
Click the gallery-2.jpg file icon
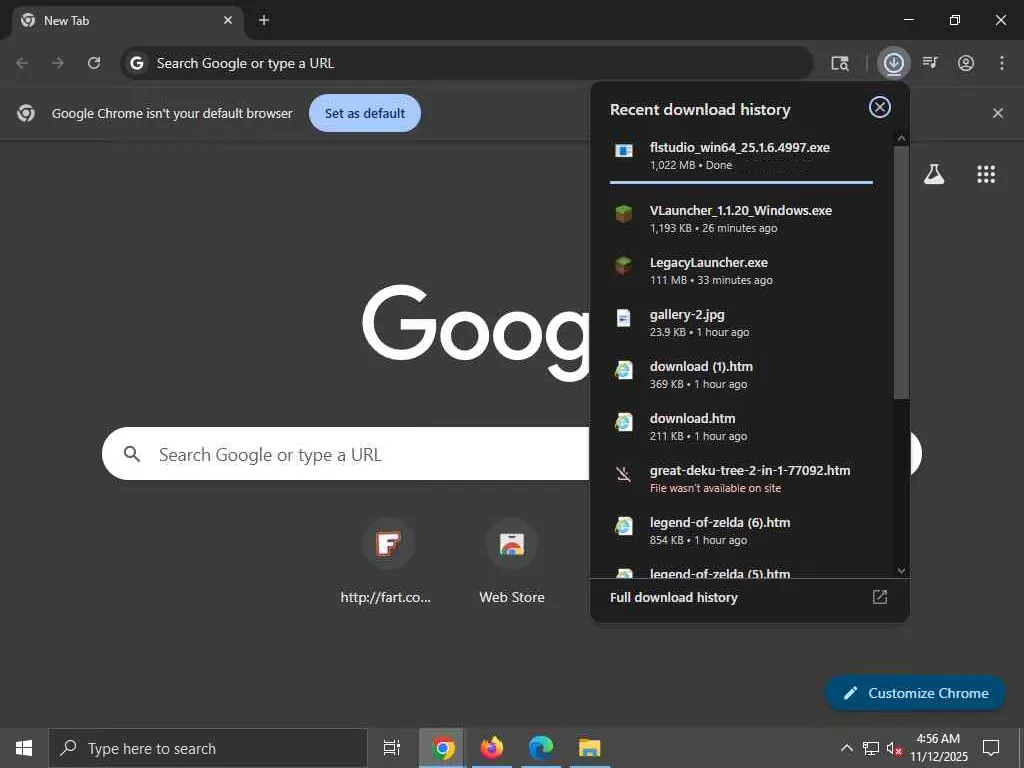(x=624, y=318)
